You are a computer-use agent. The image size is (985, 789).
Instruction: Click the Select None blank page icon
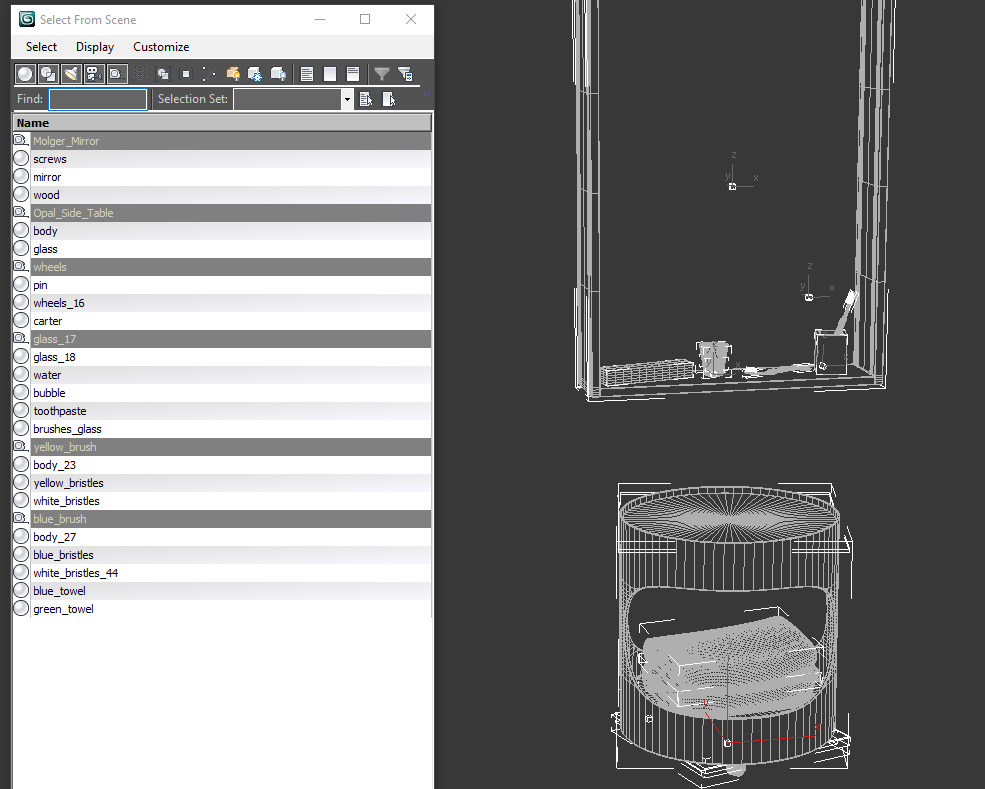330,74
